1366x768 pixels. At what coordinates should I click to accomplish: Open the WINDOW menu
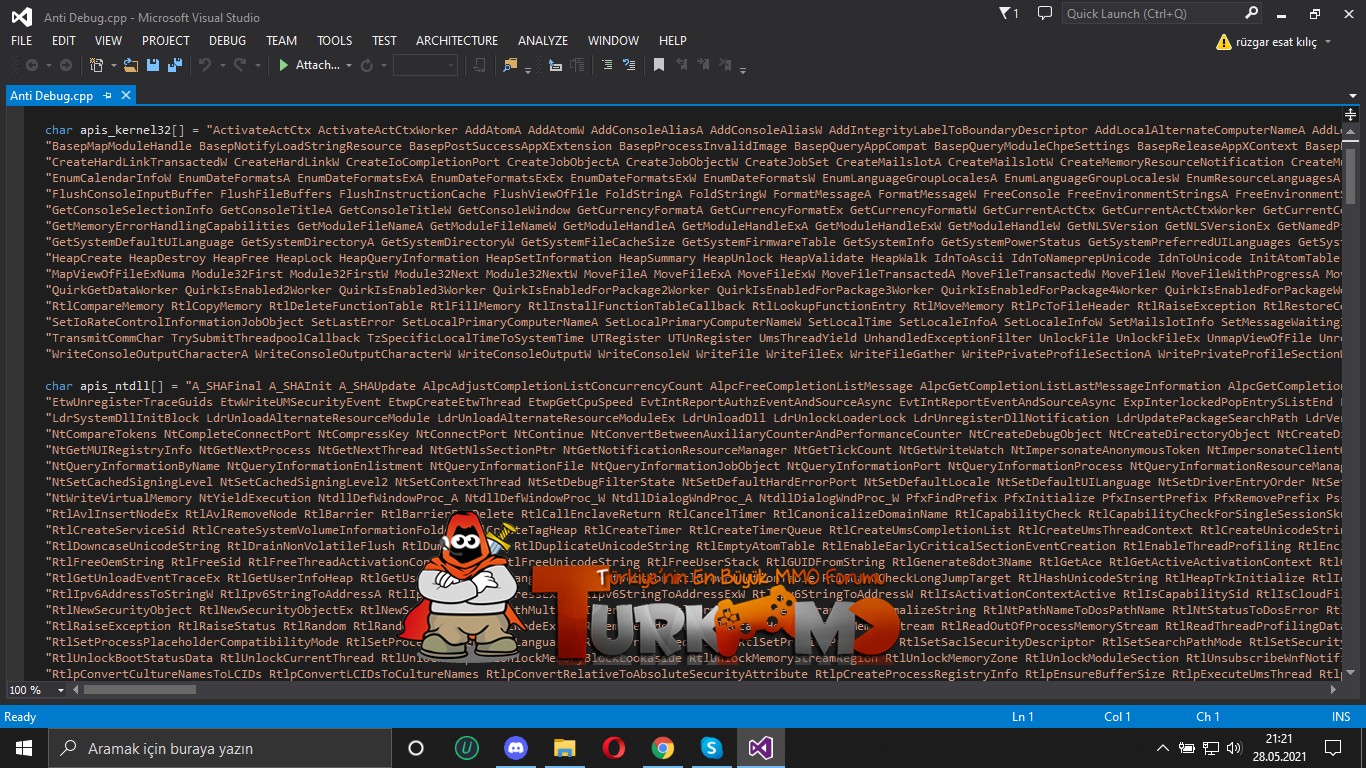[x=613, y=41]
